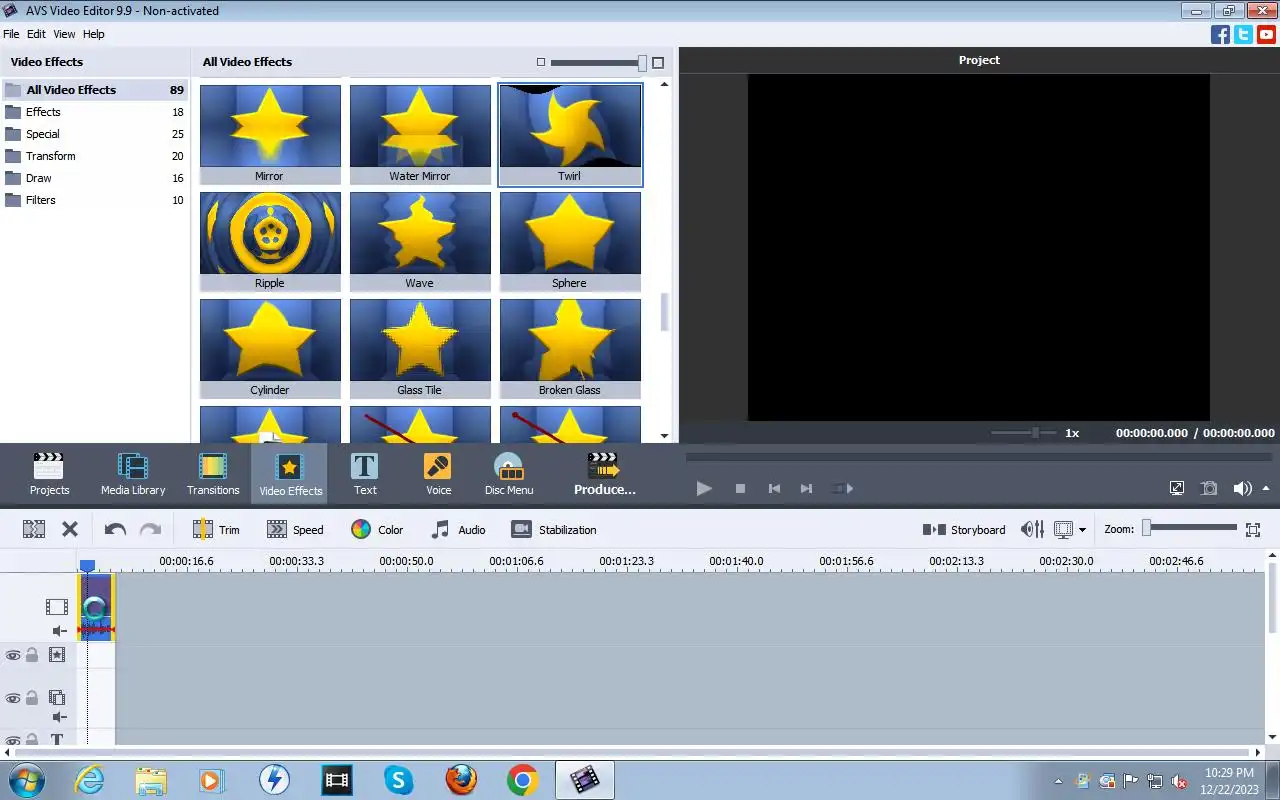Select the Draw folder
This screenshot has width=1280, height=800.
95,178
